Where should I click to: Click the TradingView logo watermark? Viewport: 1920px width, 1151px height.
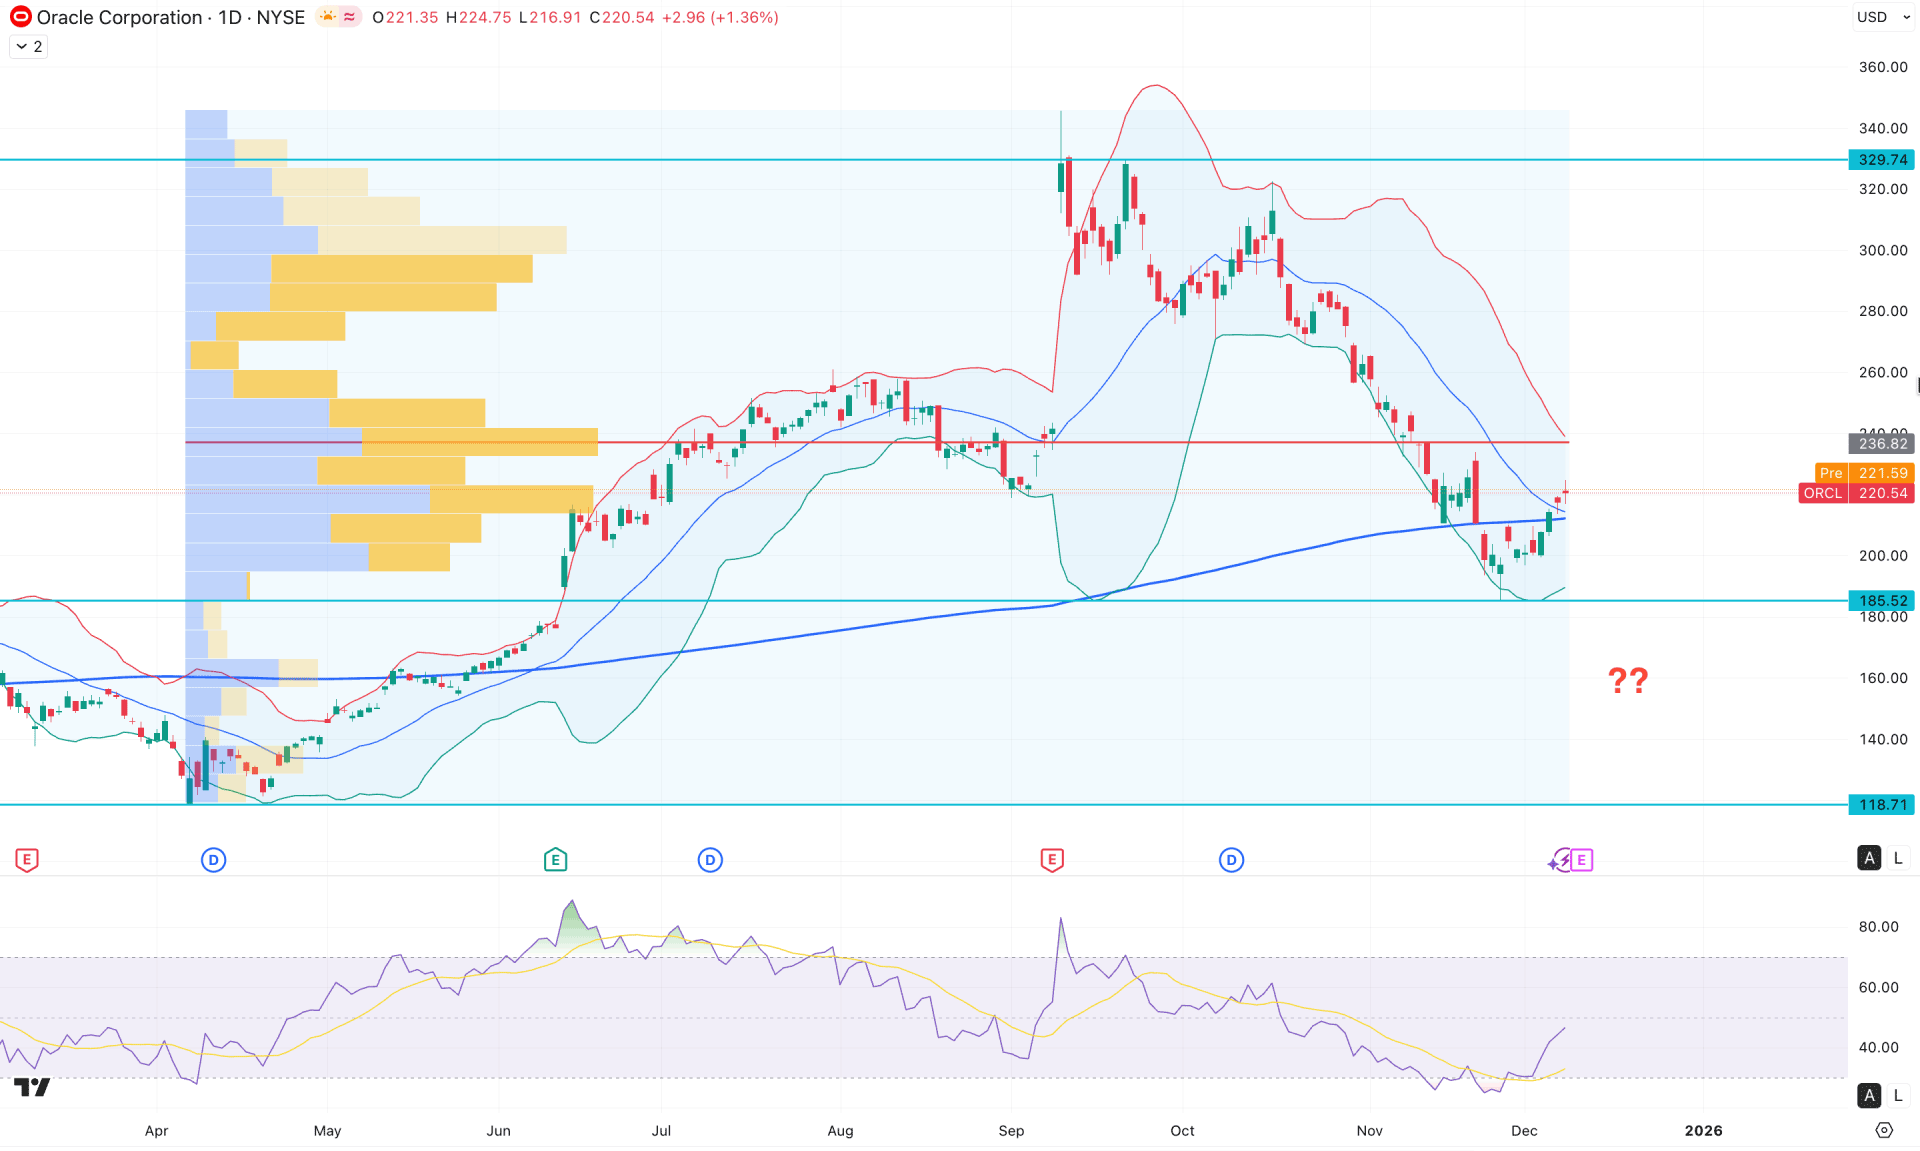pos(30,1086)
